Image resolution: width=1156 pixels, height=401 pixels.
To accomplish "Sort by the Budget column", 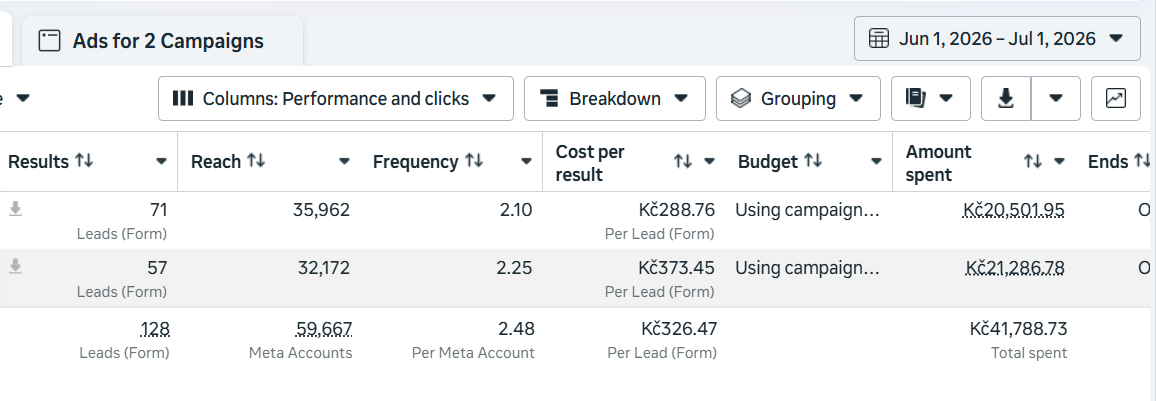I will (812, 161).
